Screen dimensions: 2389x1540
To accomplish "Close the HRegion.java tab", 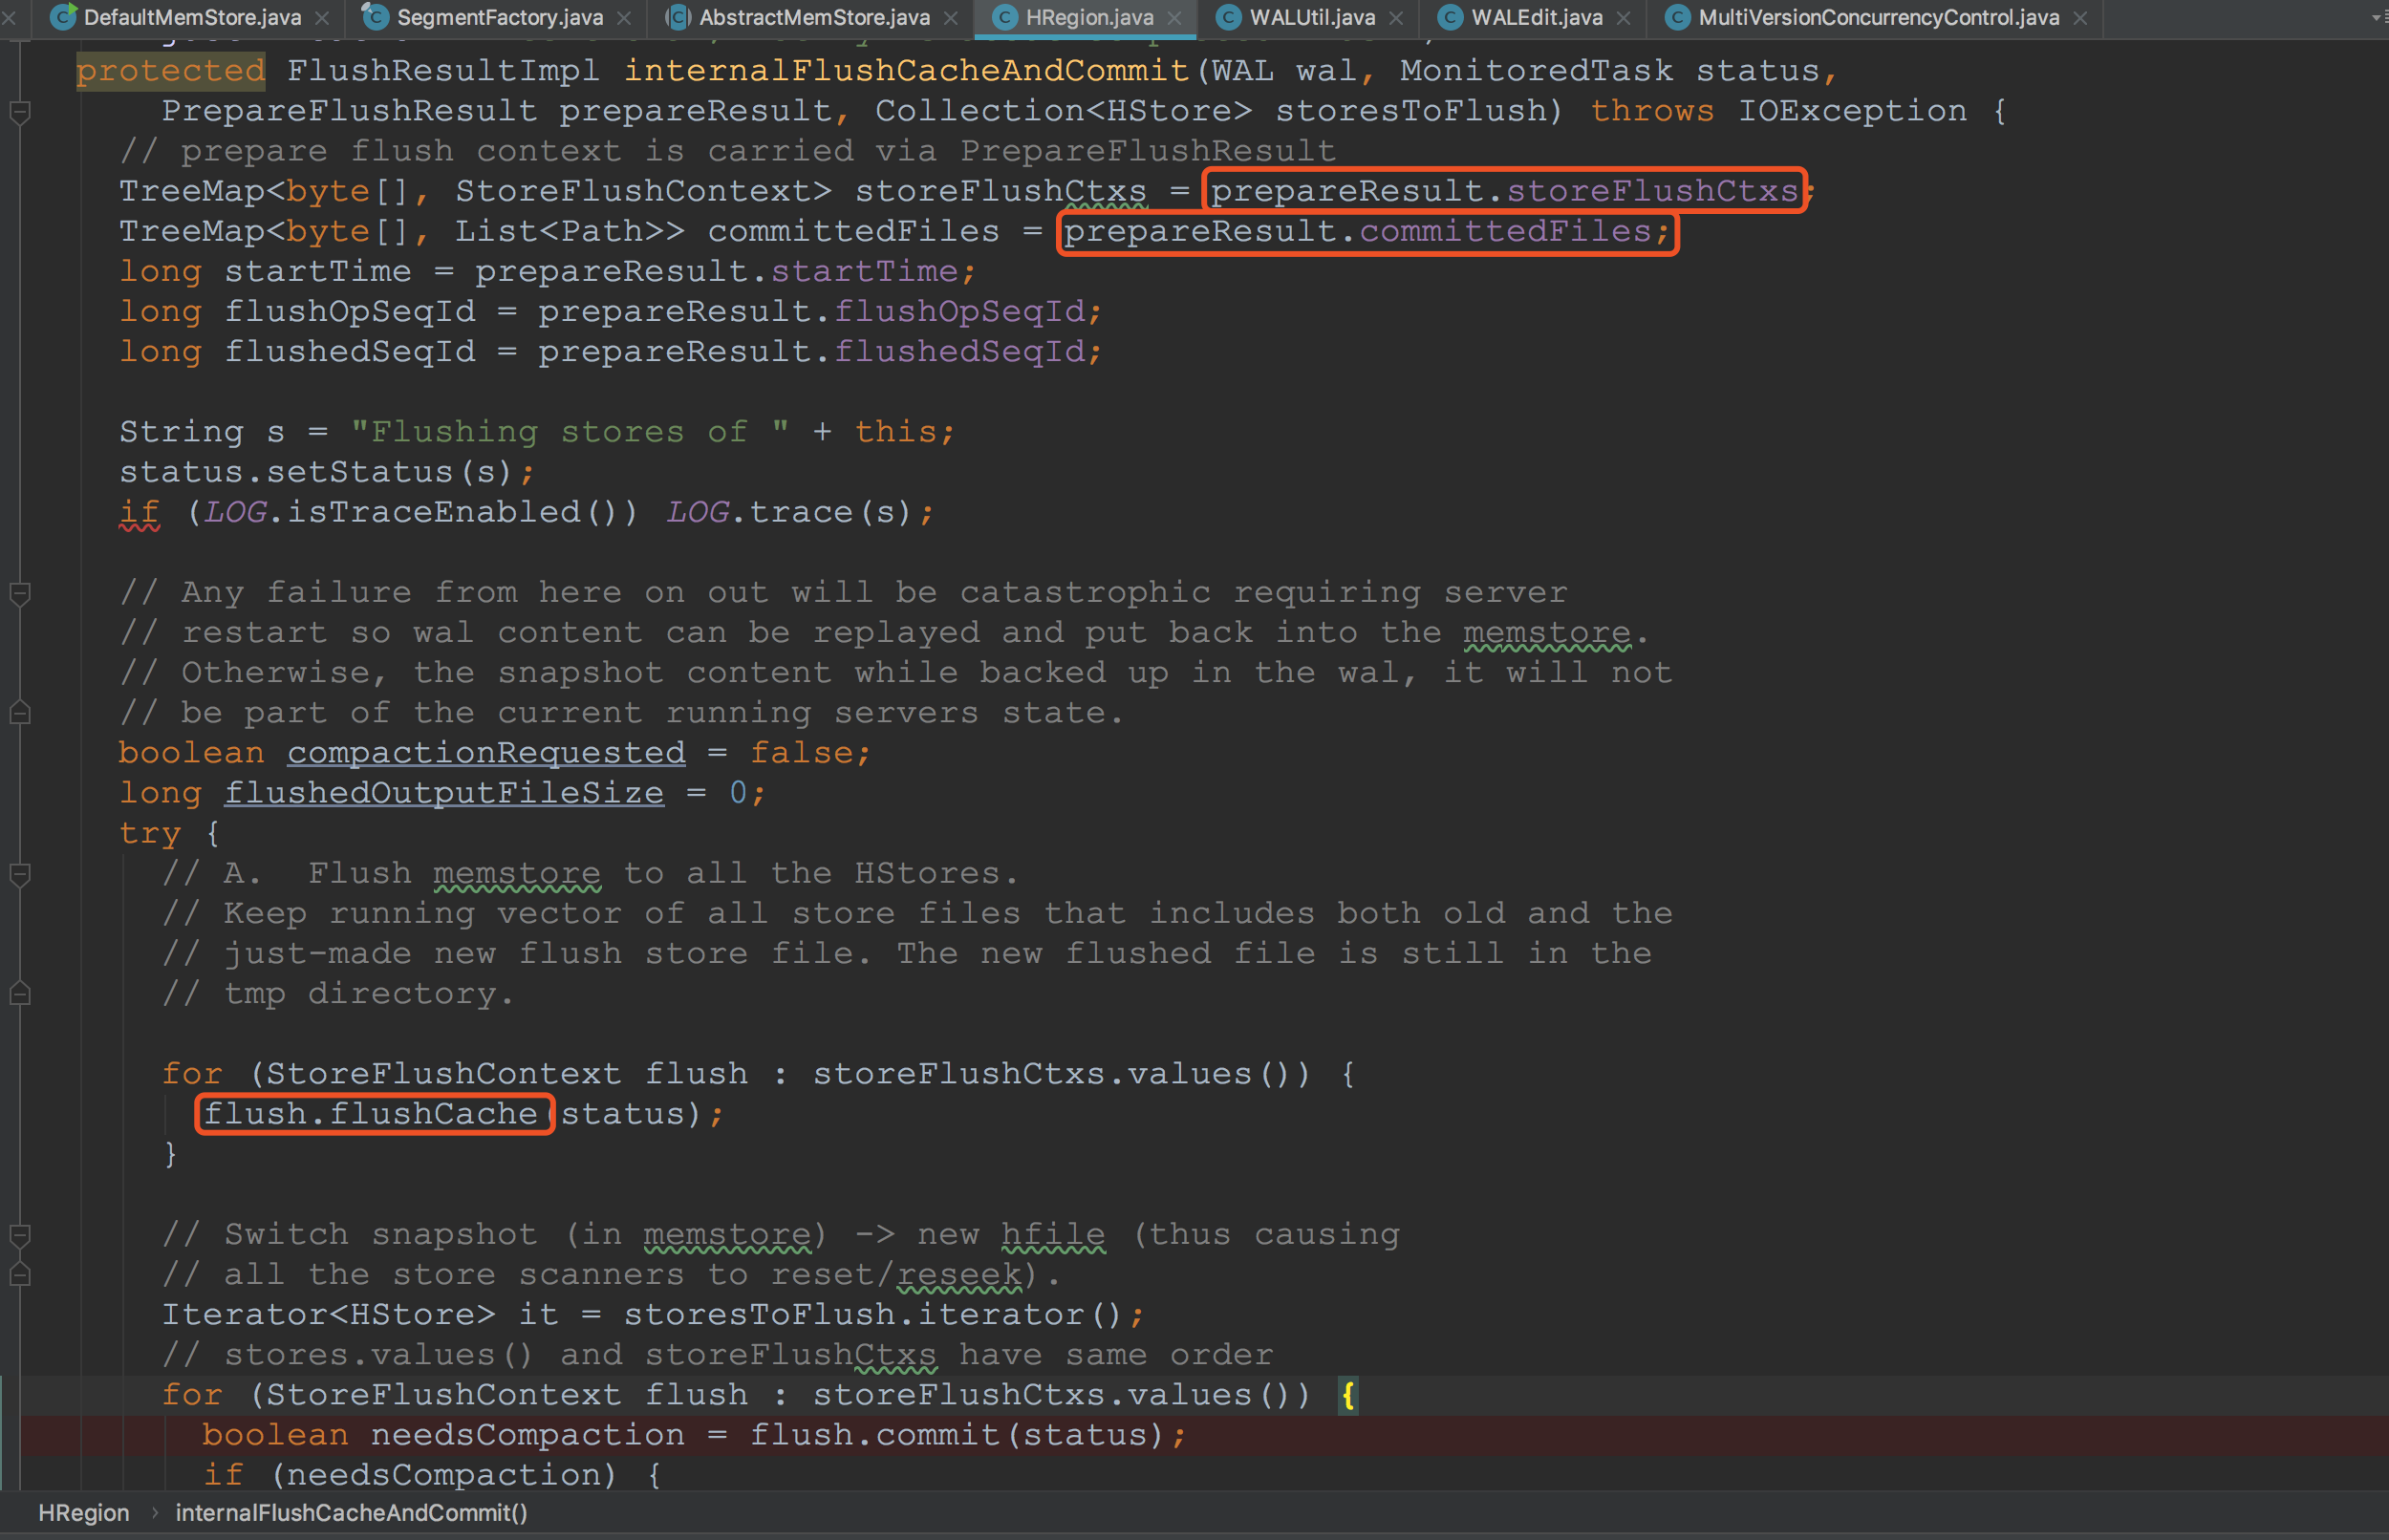I will coord(1174,18).
